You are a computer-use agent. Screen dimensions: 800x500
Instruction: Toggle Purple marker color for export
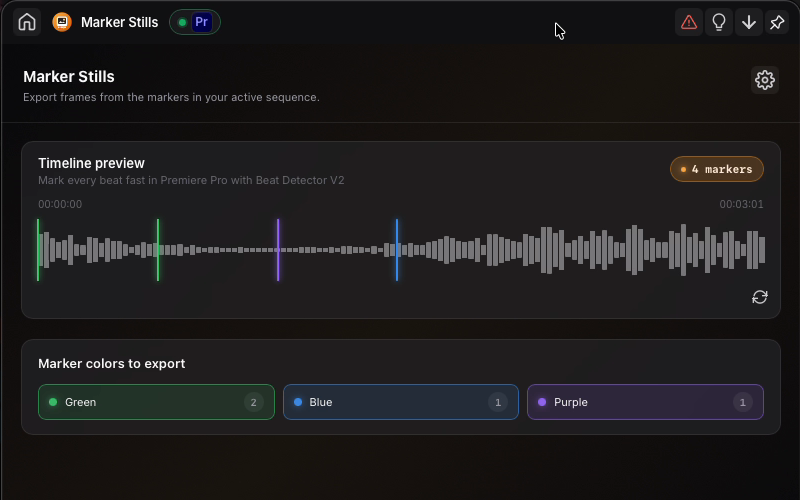pyautogui.click(x=645, y=402)
